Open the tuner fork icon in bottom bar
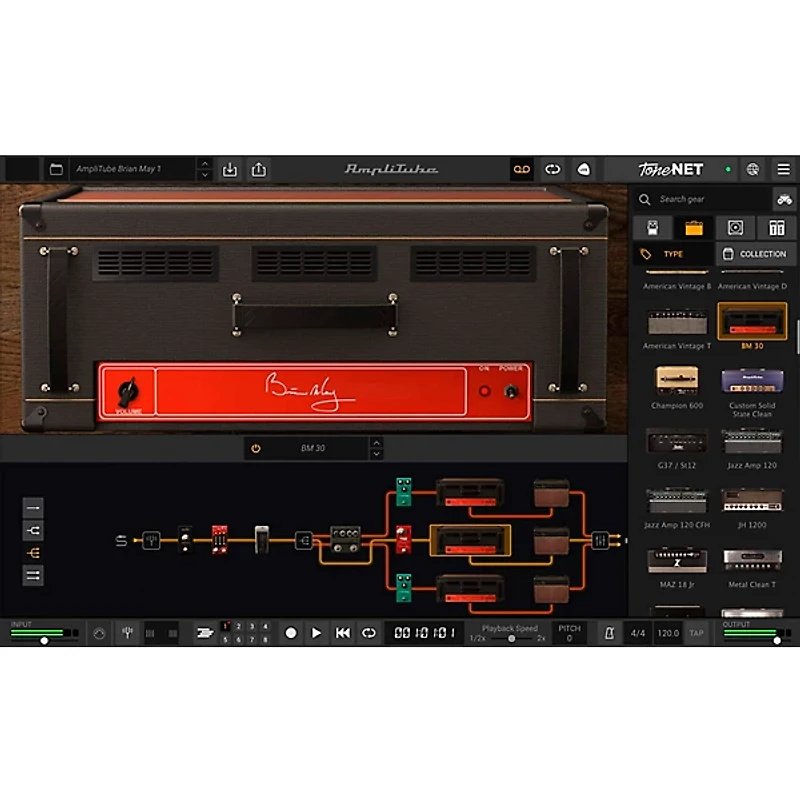 pyautogui.click(x=128, y=633)
